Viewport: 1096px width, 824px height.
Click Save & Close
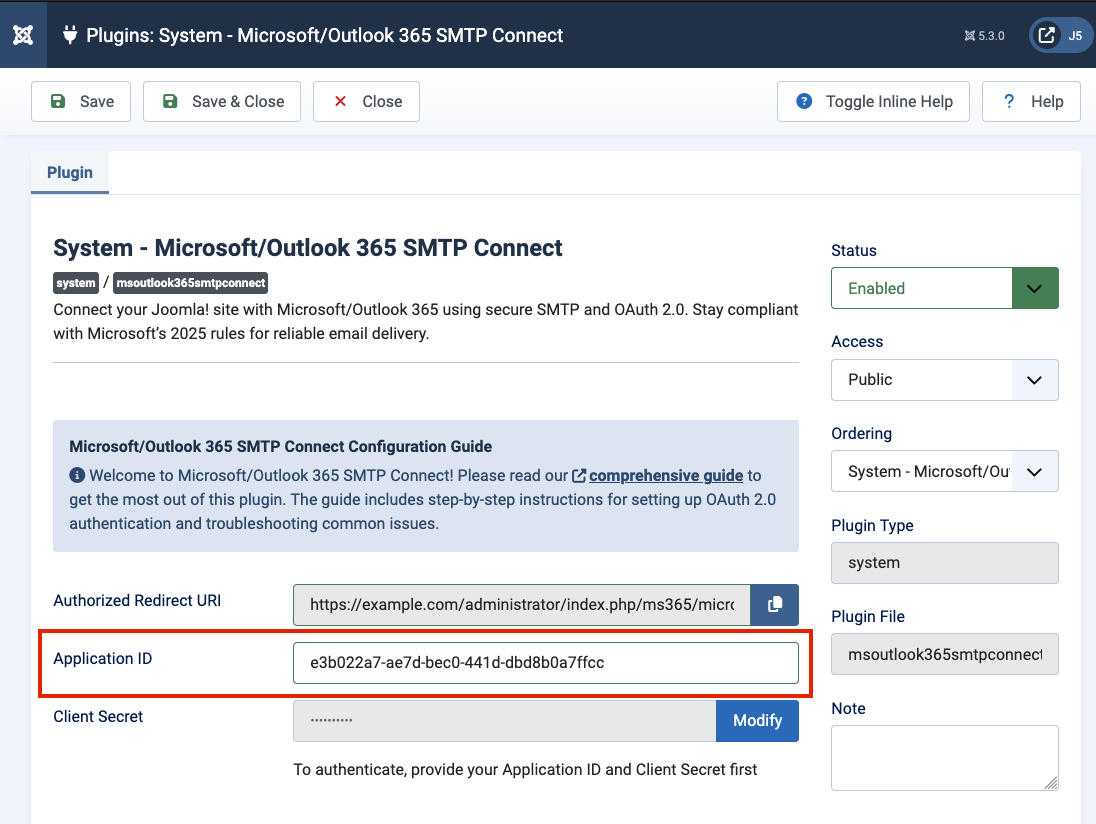pos(222,101)
